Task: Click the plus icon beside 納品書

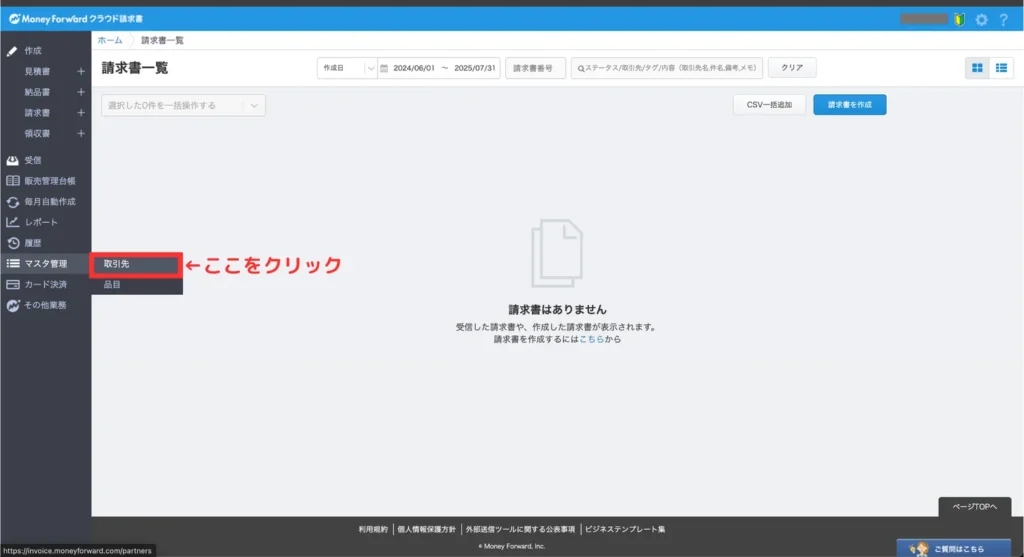Action: point(81,92)
